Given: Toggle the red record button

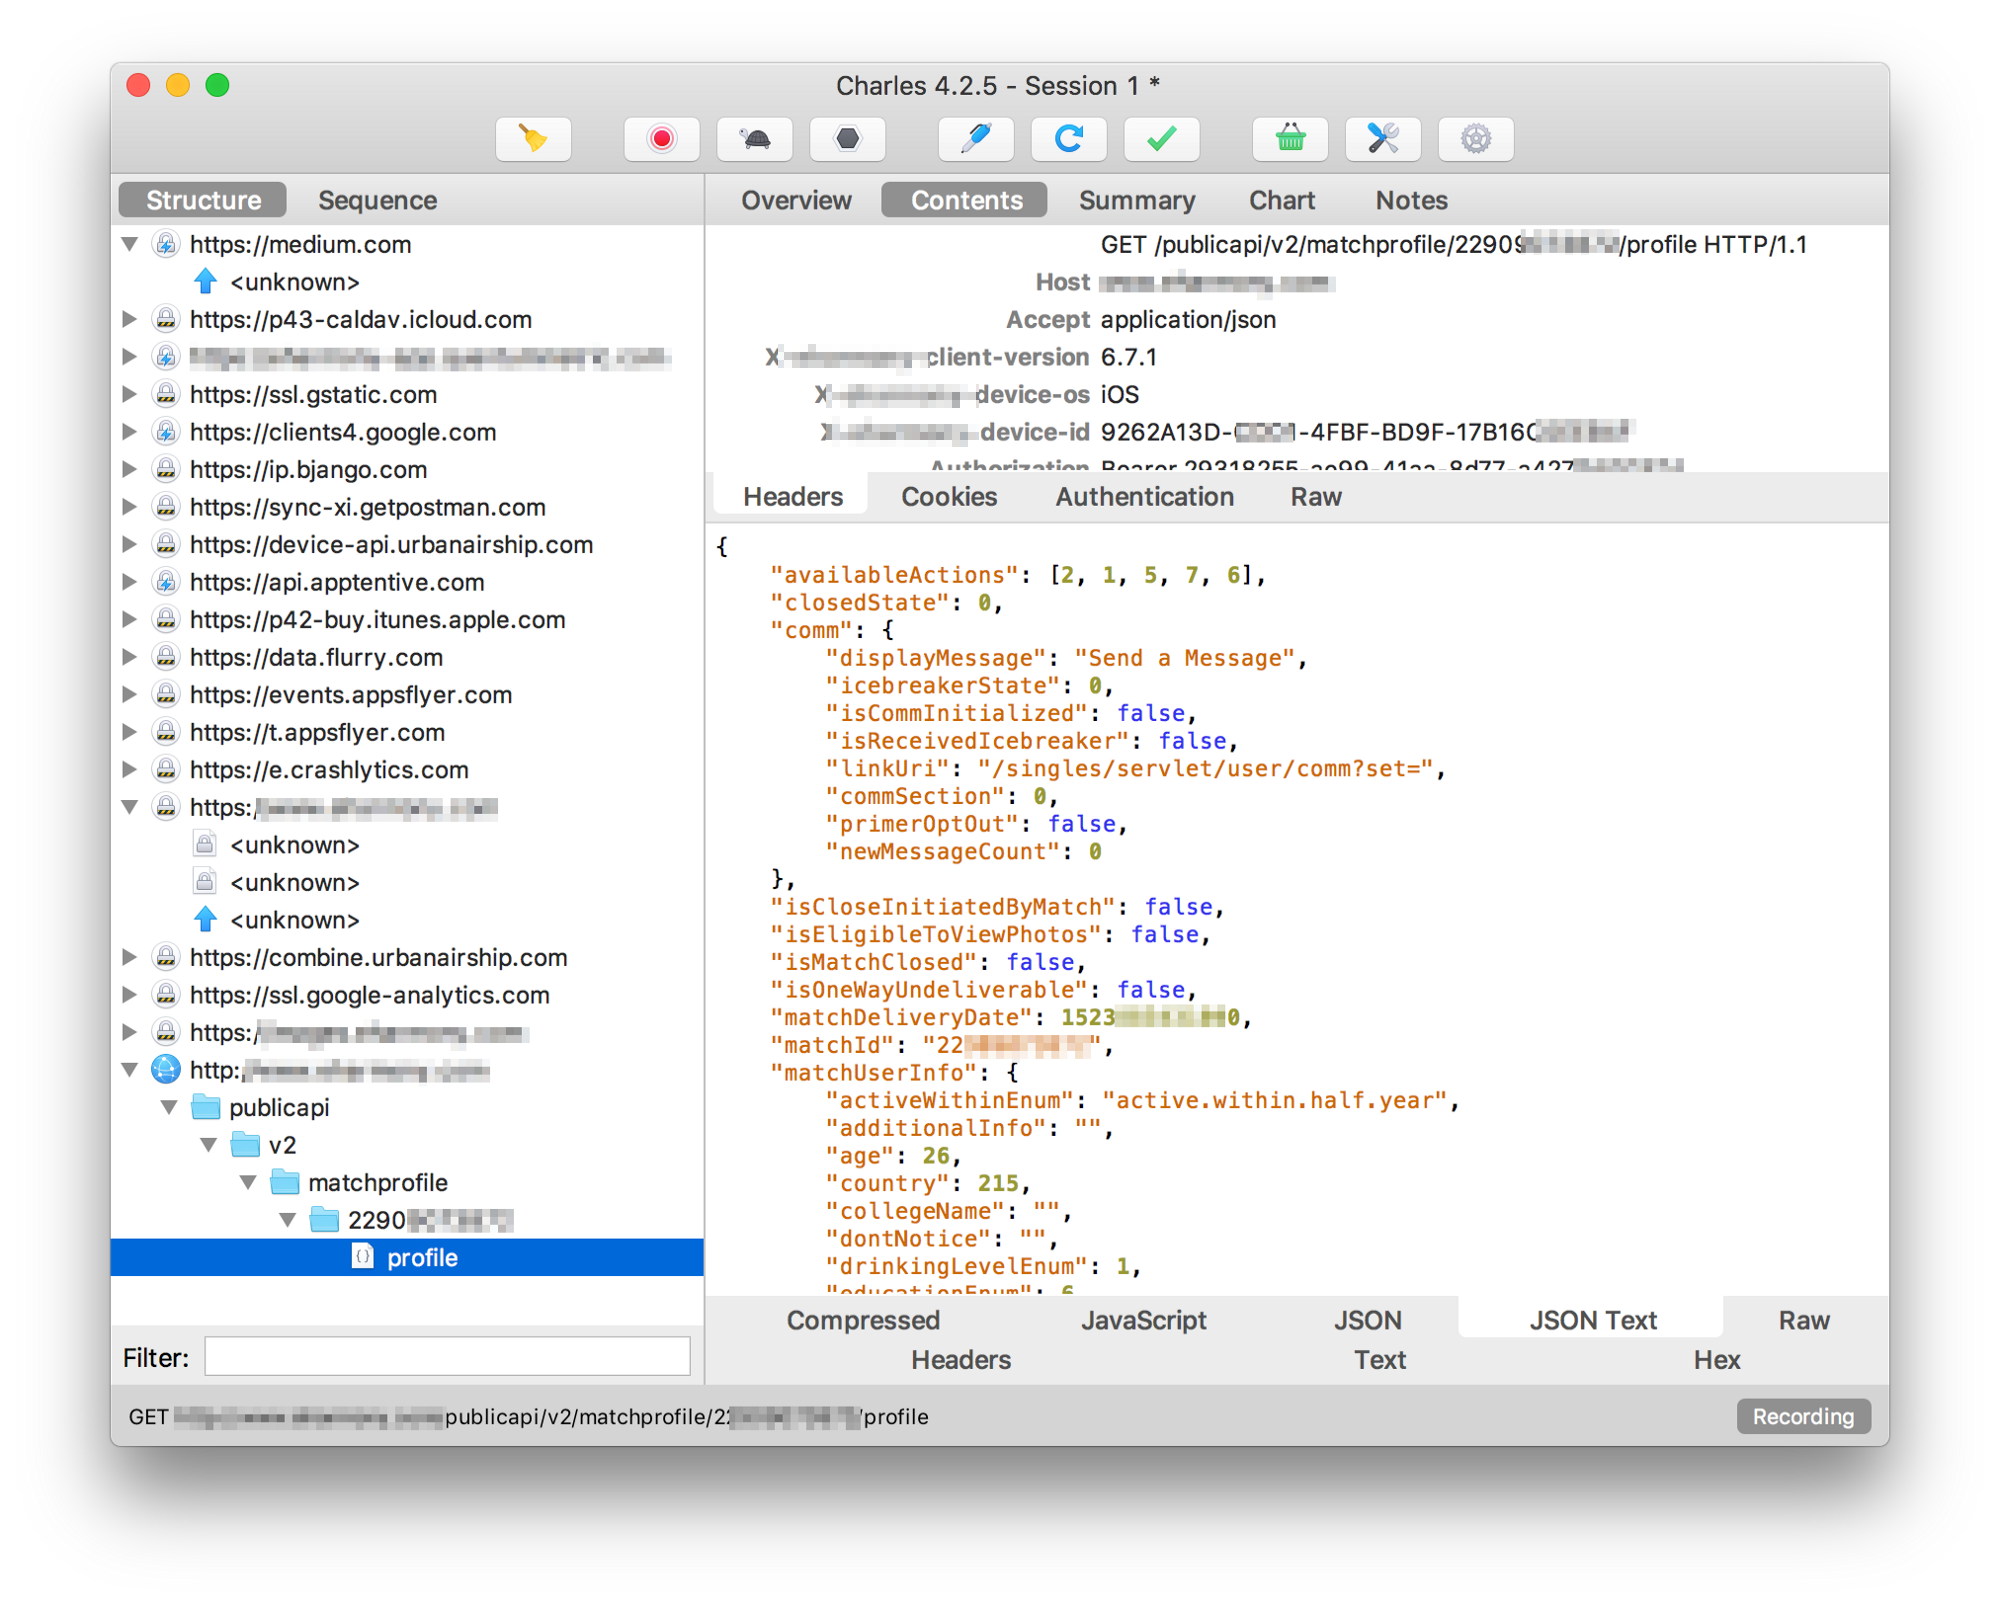Looking at the screenshot, I should (x=661, y=139).
